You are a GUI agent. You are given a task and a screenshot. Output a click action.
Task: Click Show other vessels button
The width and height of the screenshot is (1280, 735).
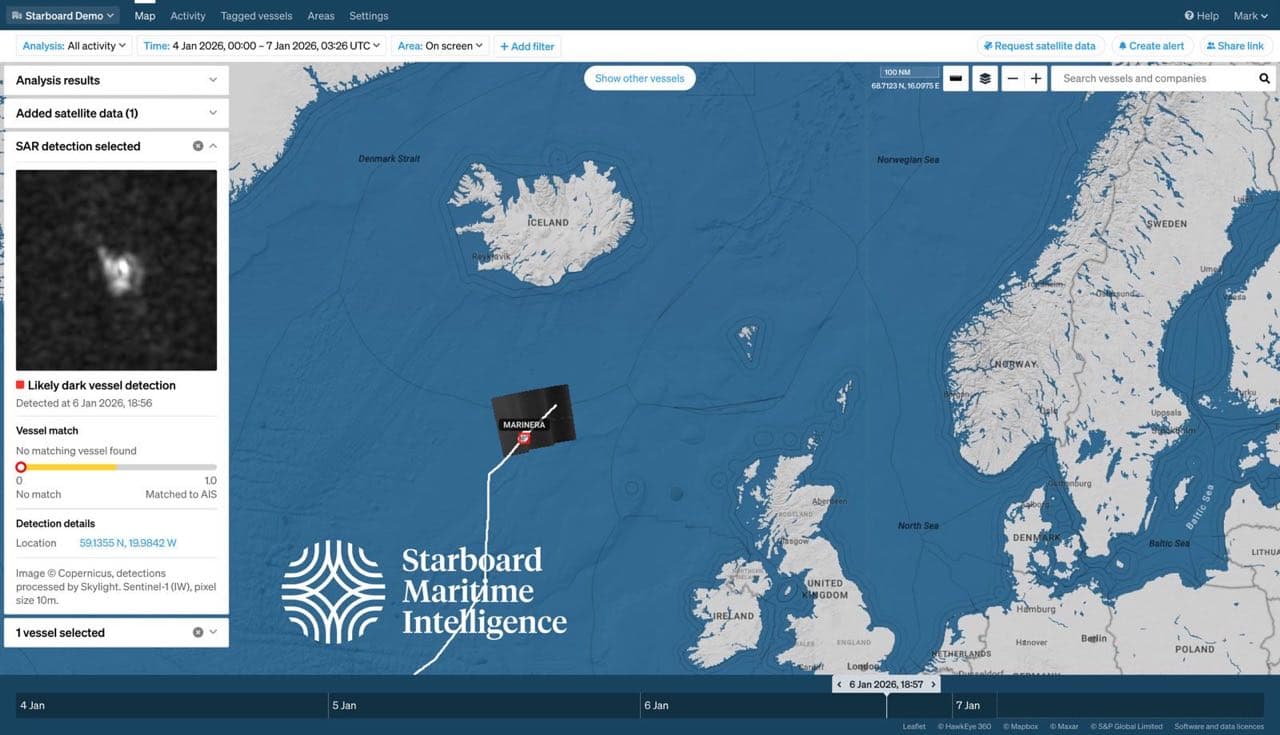[x=639, y=78]
